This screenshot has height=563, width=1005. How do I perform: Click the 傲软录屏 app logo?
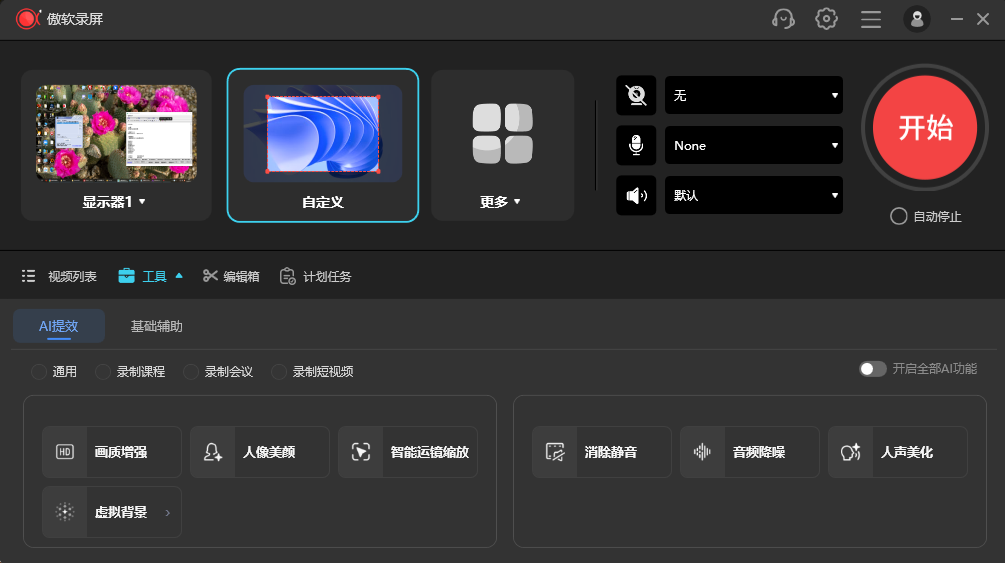28,19
